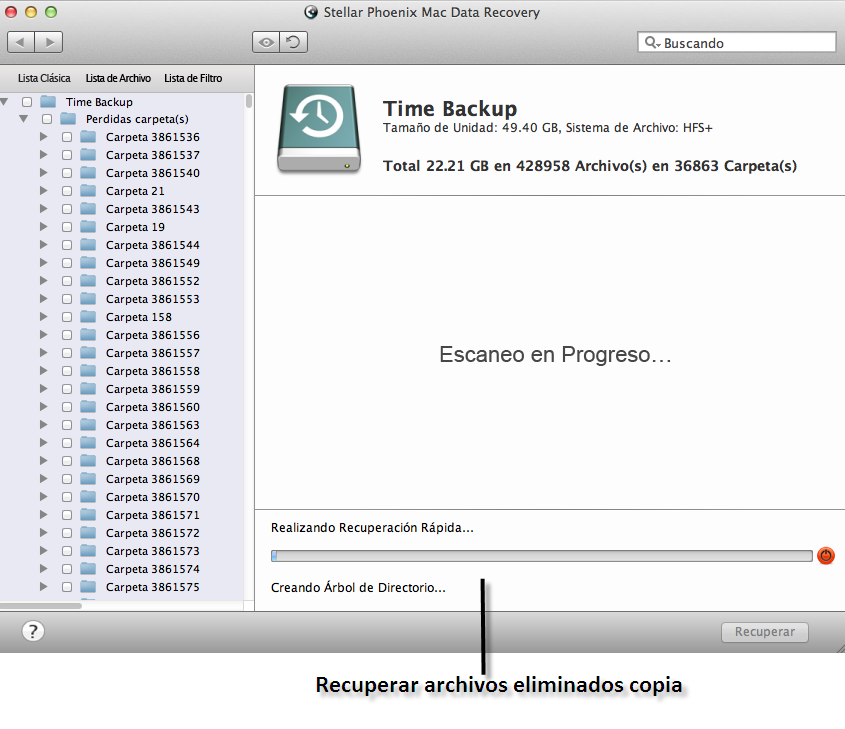Click the Escaneo en Progreso… message
The height and width of the screenshot is (729, 845).
[x=555, y=355]
